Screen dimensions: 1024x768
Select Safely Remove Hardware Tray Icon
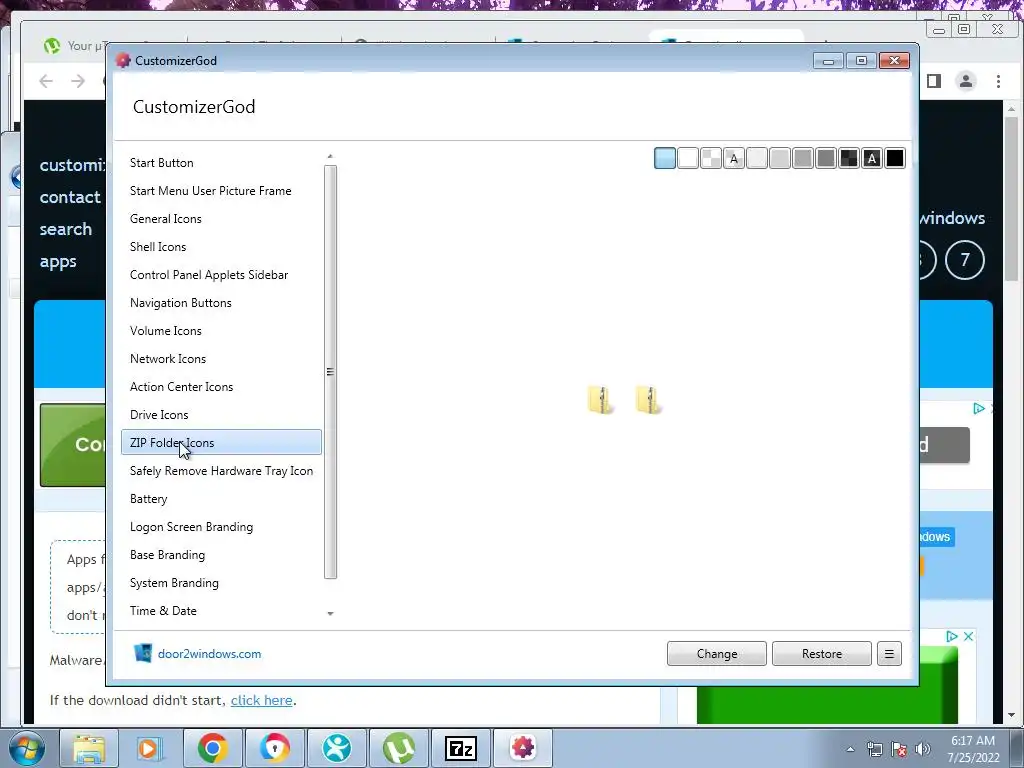[x=221, y=471]
